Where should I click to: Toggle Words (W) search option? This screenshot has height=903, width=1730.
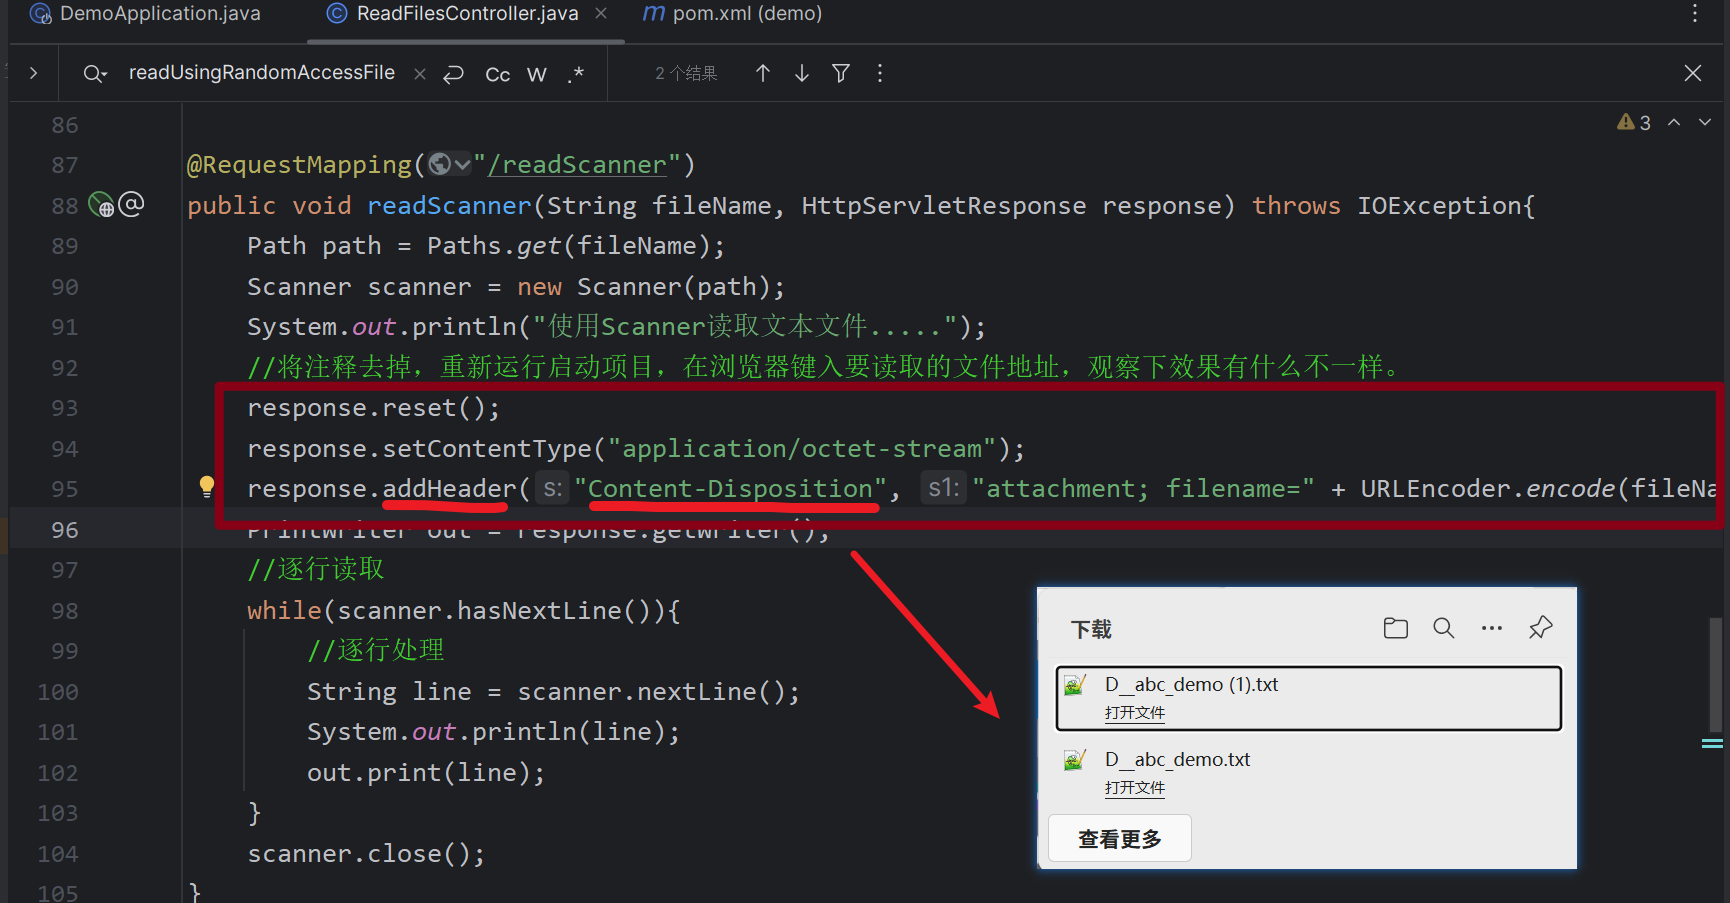[x=537, y=74]
